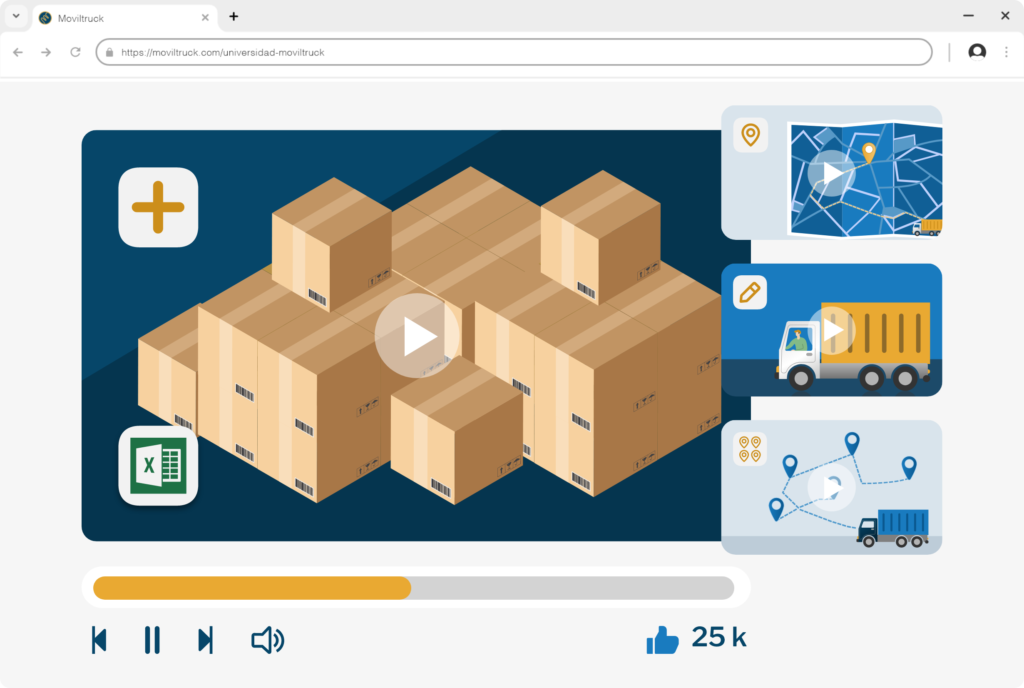Open a new browser tab
This screenshot has height=688, width=1024.
coord(234,16)
